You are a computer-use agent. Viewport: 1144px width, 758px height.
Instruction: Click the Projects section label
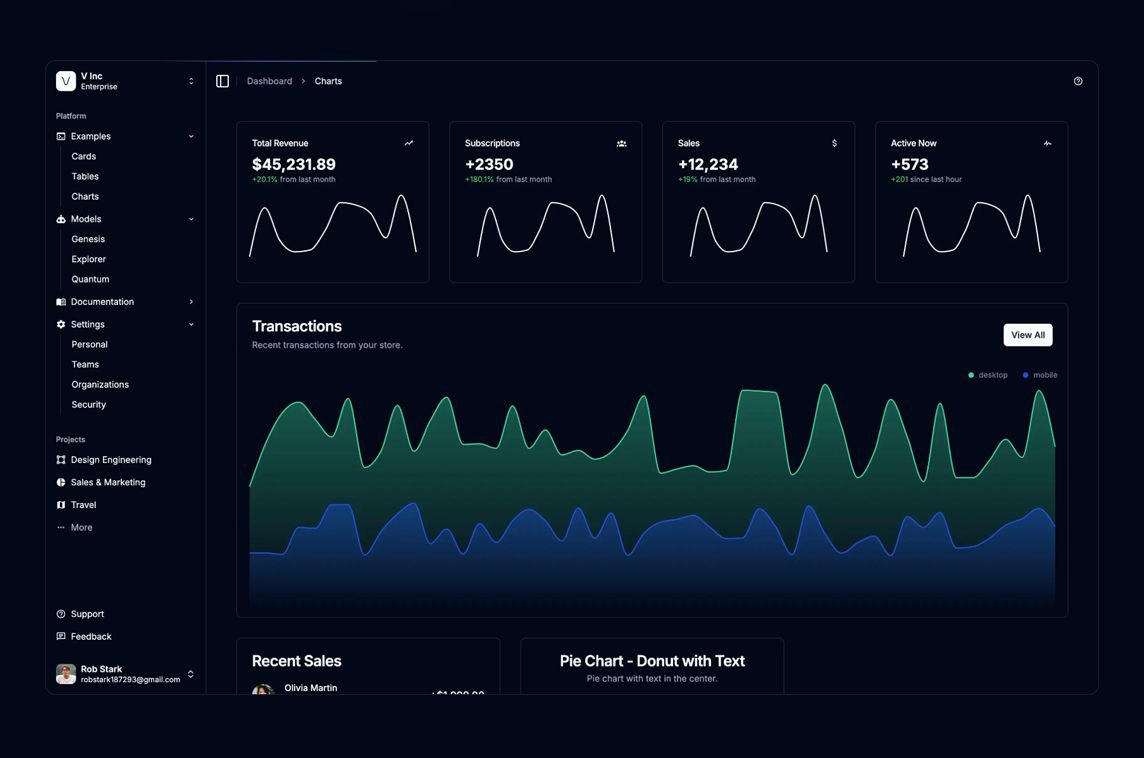[x=71, y=440]
